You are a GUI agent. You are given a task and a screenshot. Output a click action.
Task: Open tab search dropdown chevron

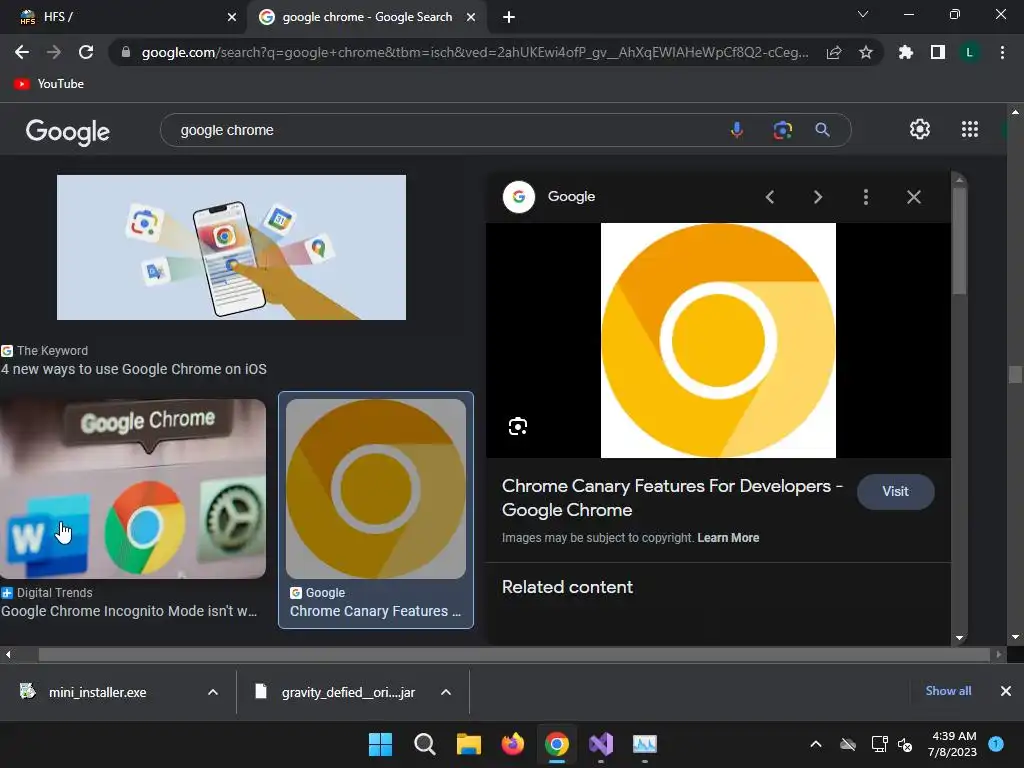click(x=863, y=14)
